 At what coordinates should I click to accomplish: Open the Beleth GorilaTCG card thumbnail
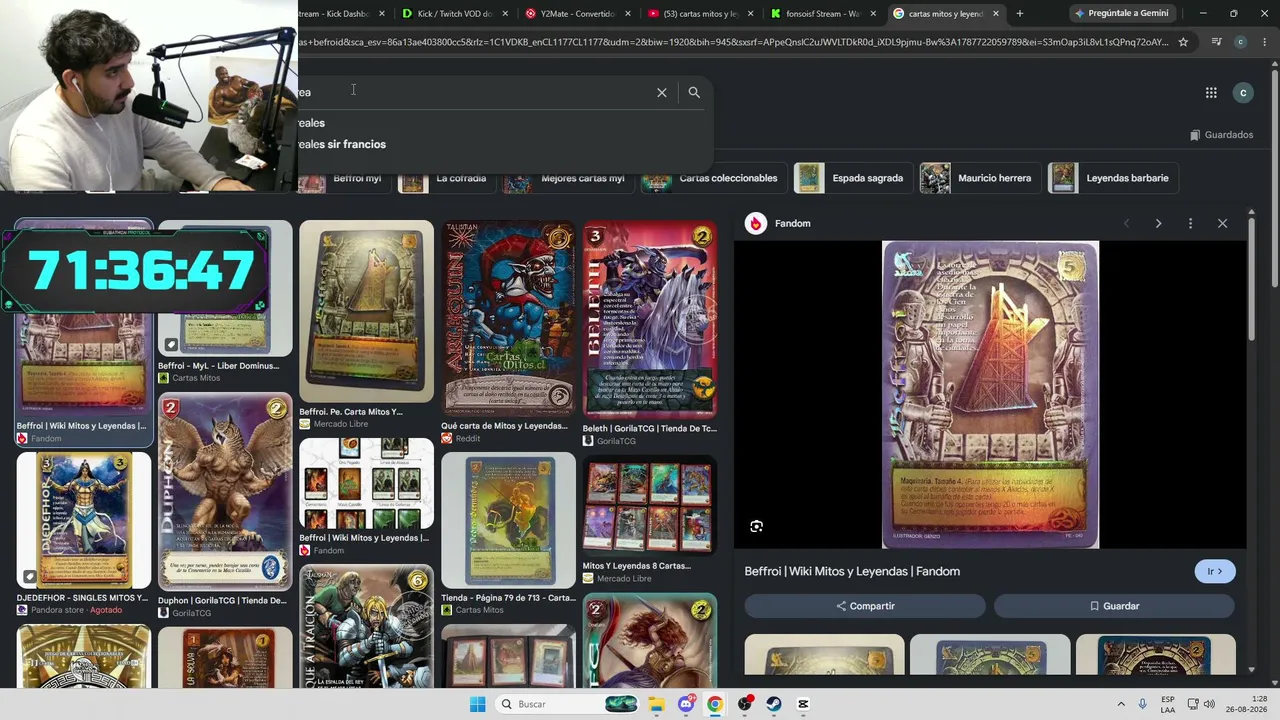[x=650, y=319]
